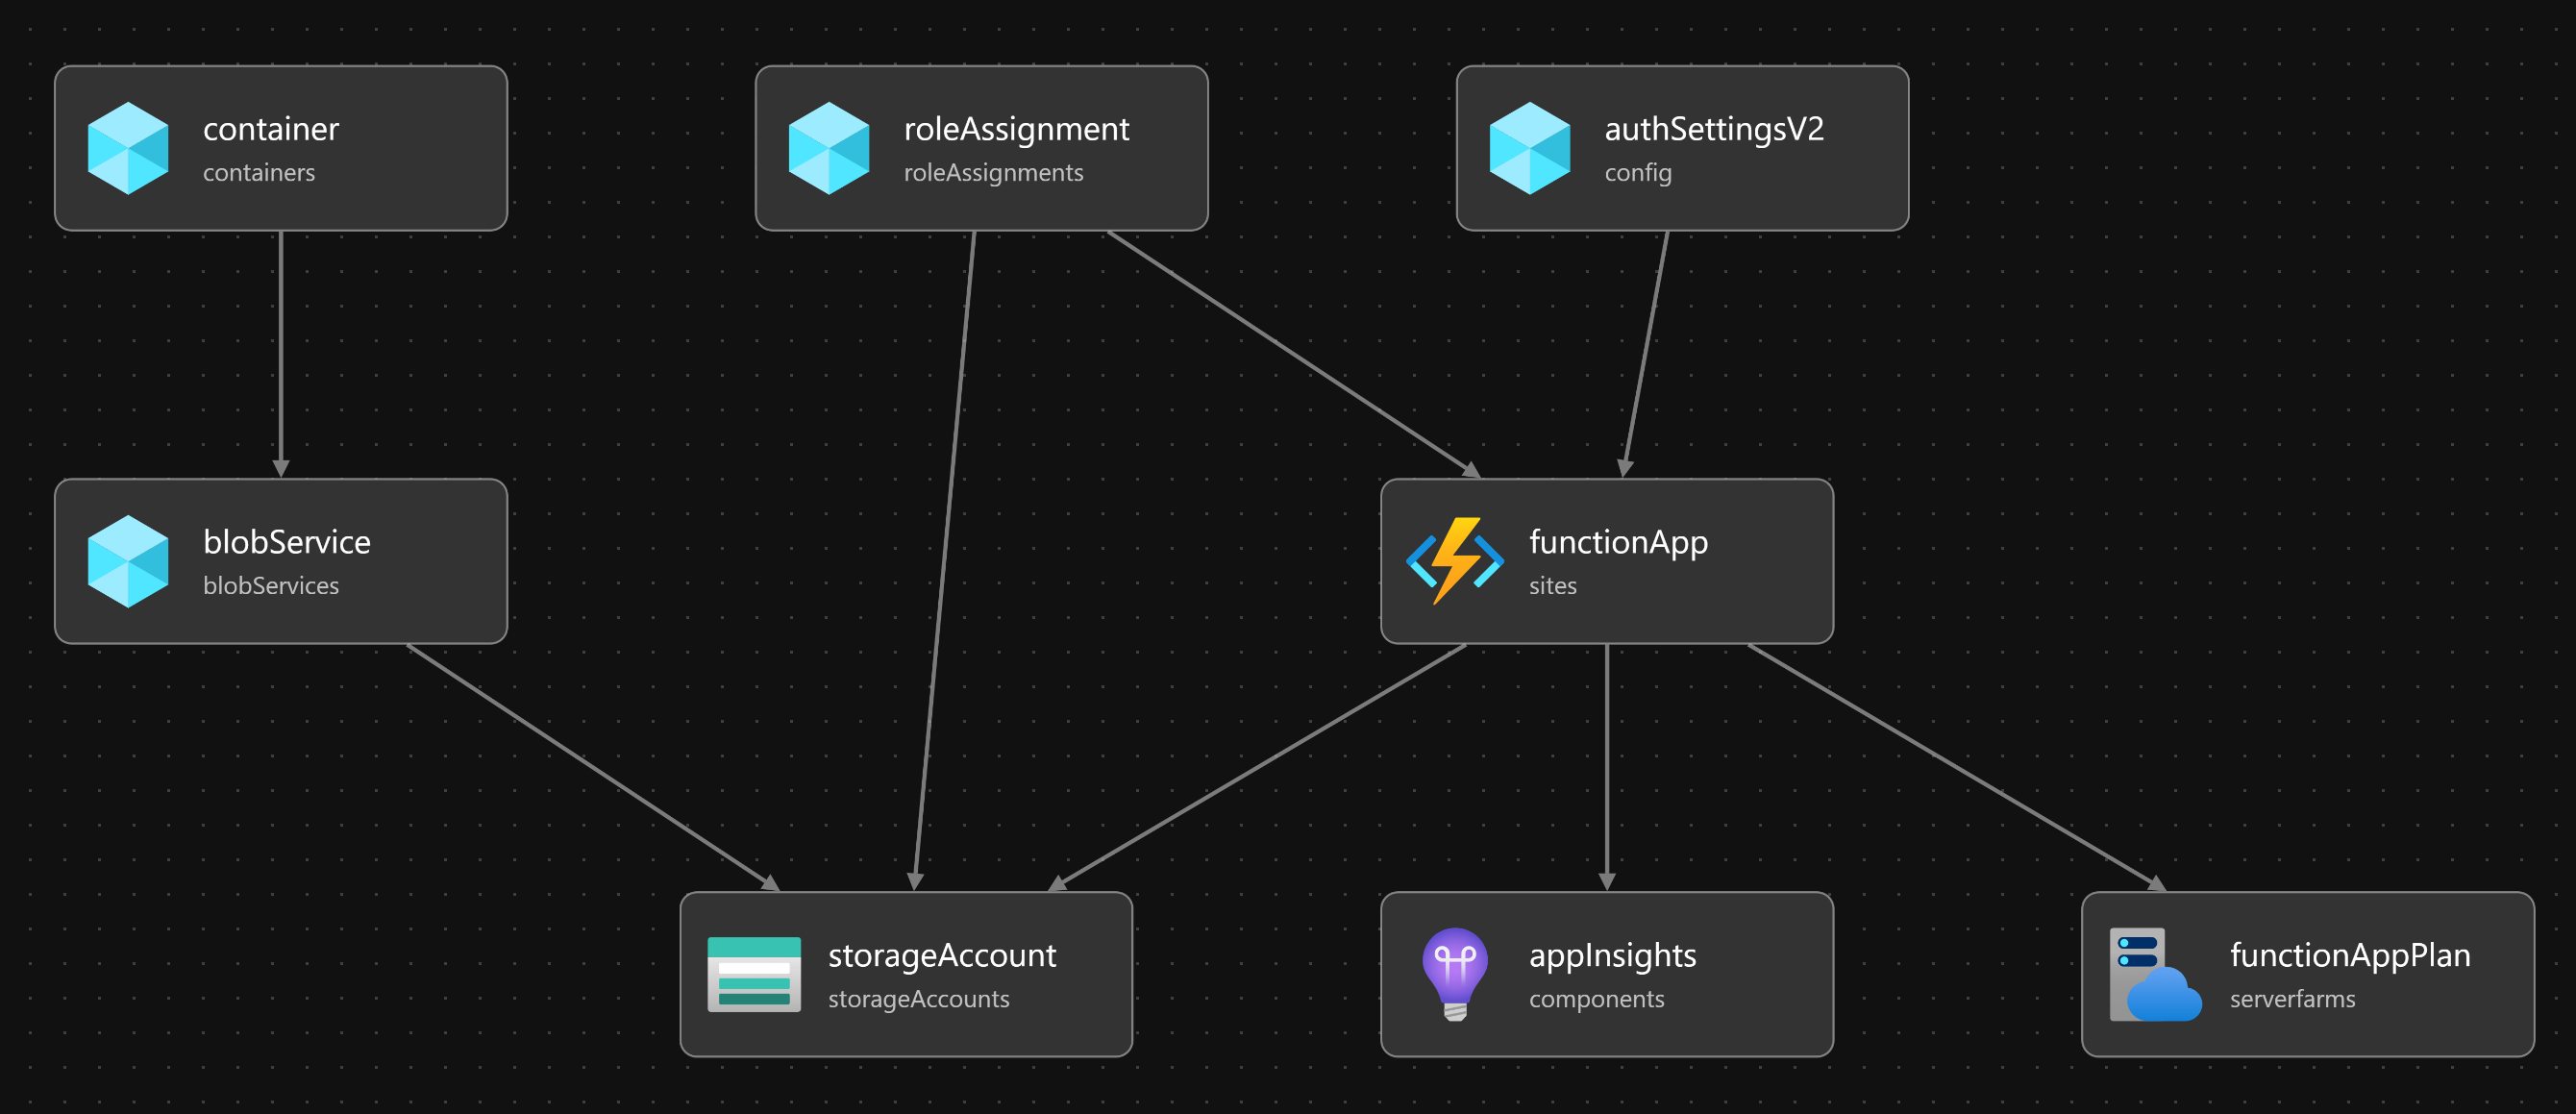Click the blobService cube icon
Viewport: 2576px width, 1114px height.
tap(128, 561)
